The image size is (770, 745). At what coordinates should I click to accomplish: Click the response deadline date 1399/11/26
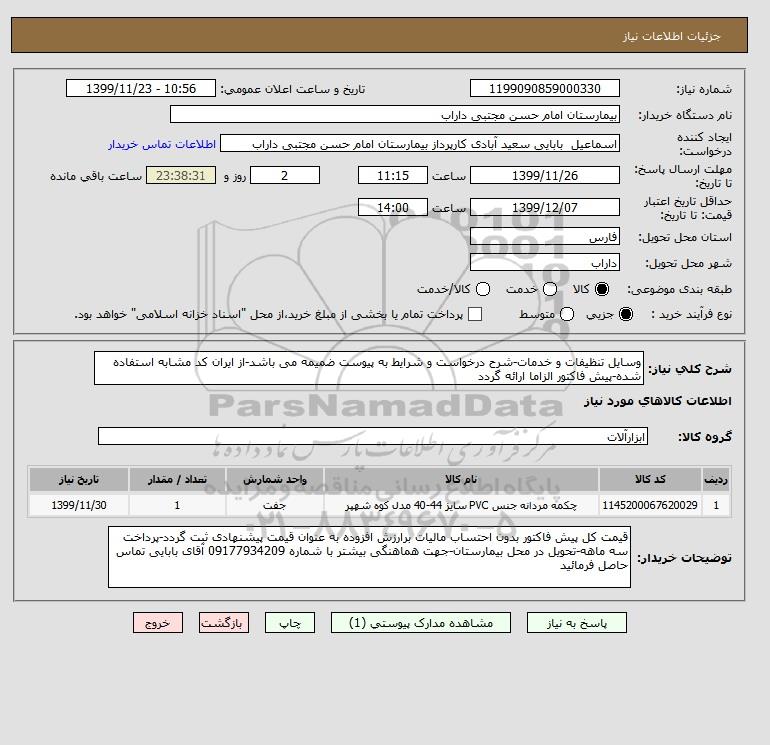[x=545, y=175]
